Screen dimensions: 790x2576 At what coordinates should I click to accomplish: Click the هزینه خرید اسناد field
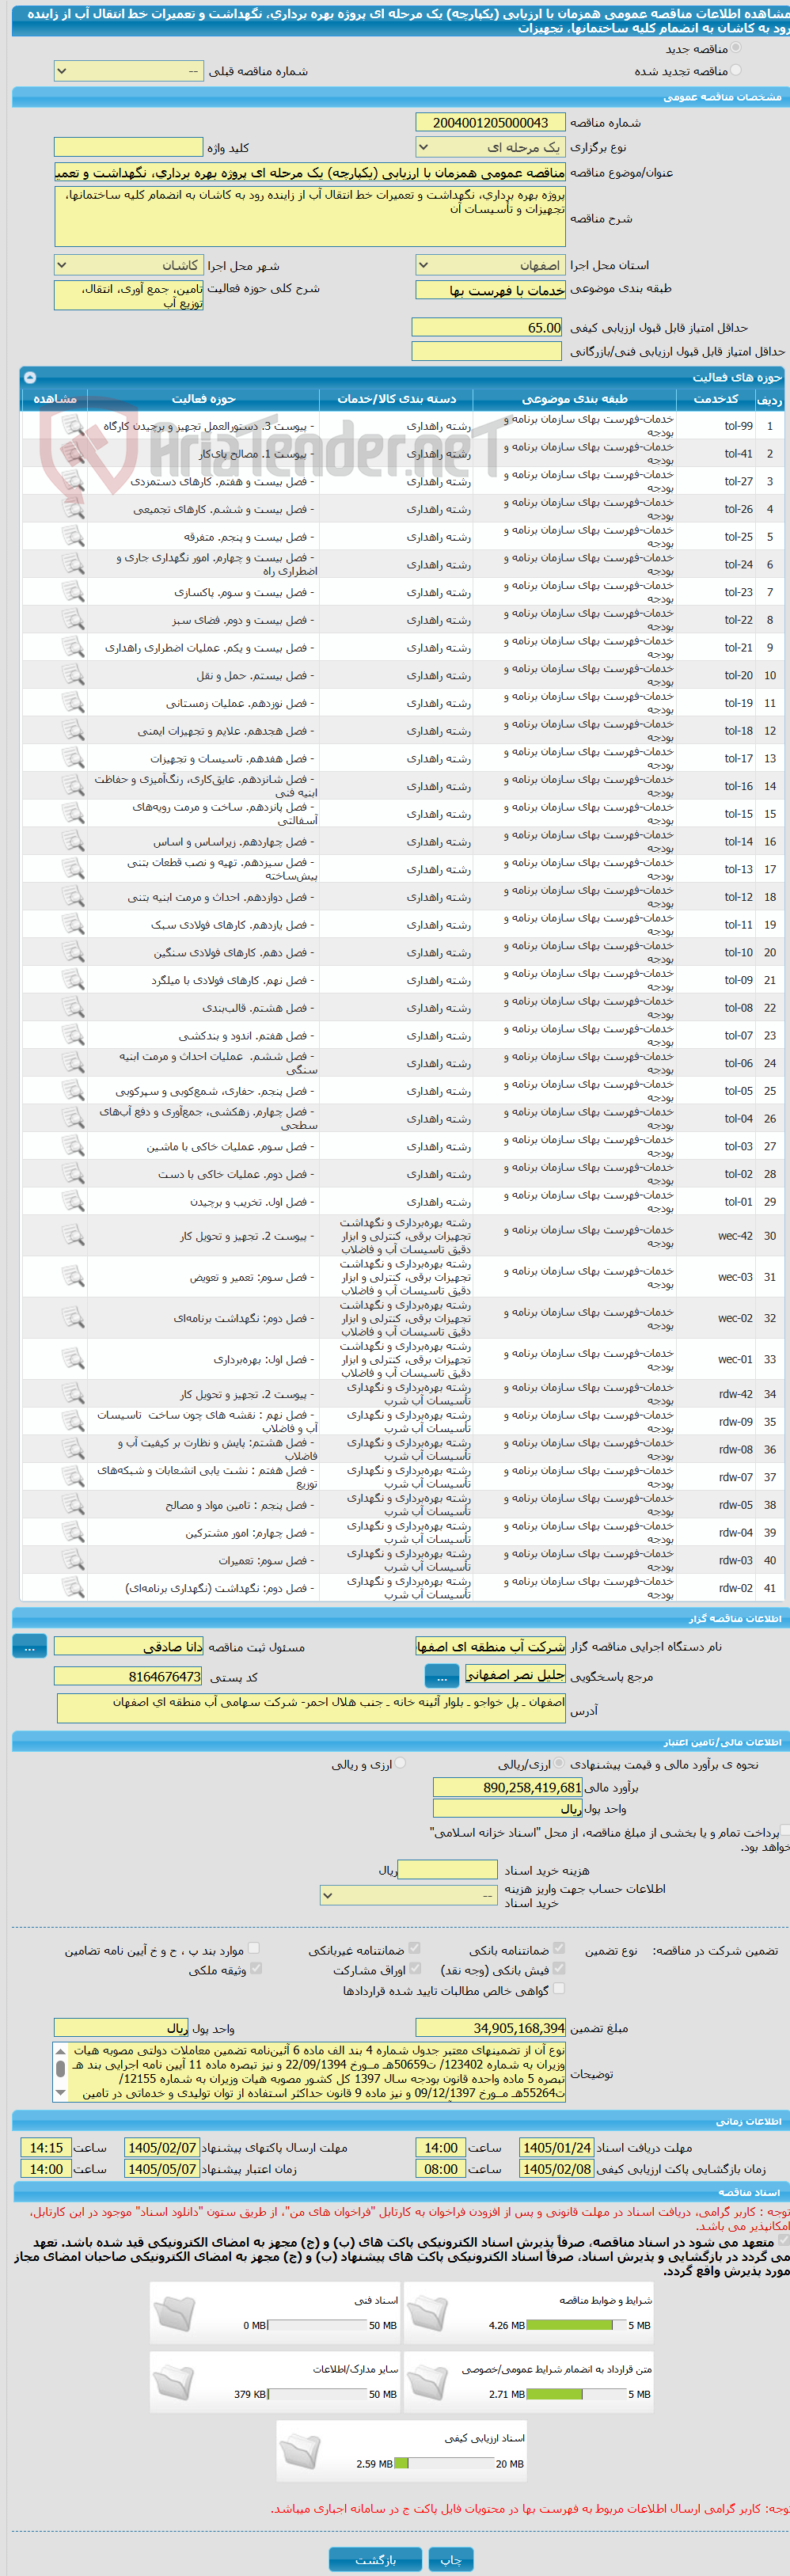[x=447, y=1869]
